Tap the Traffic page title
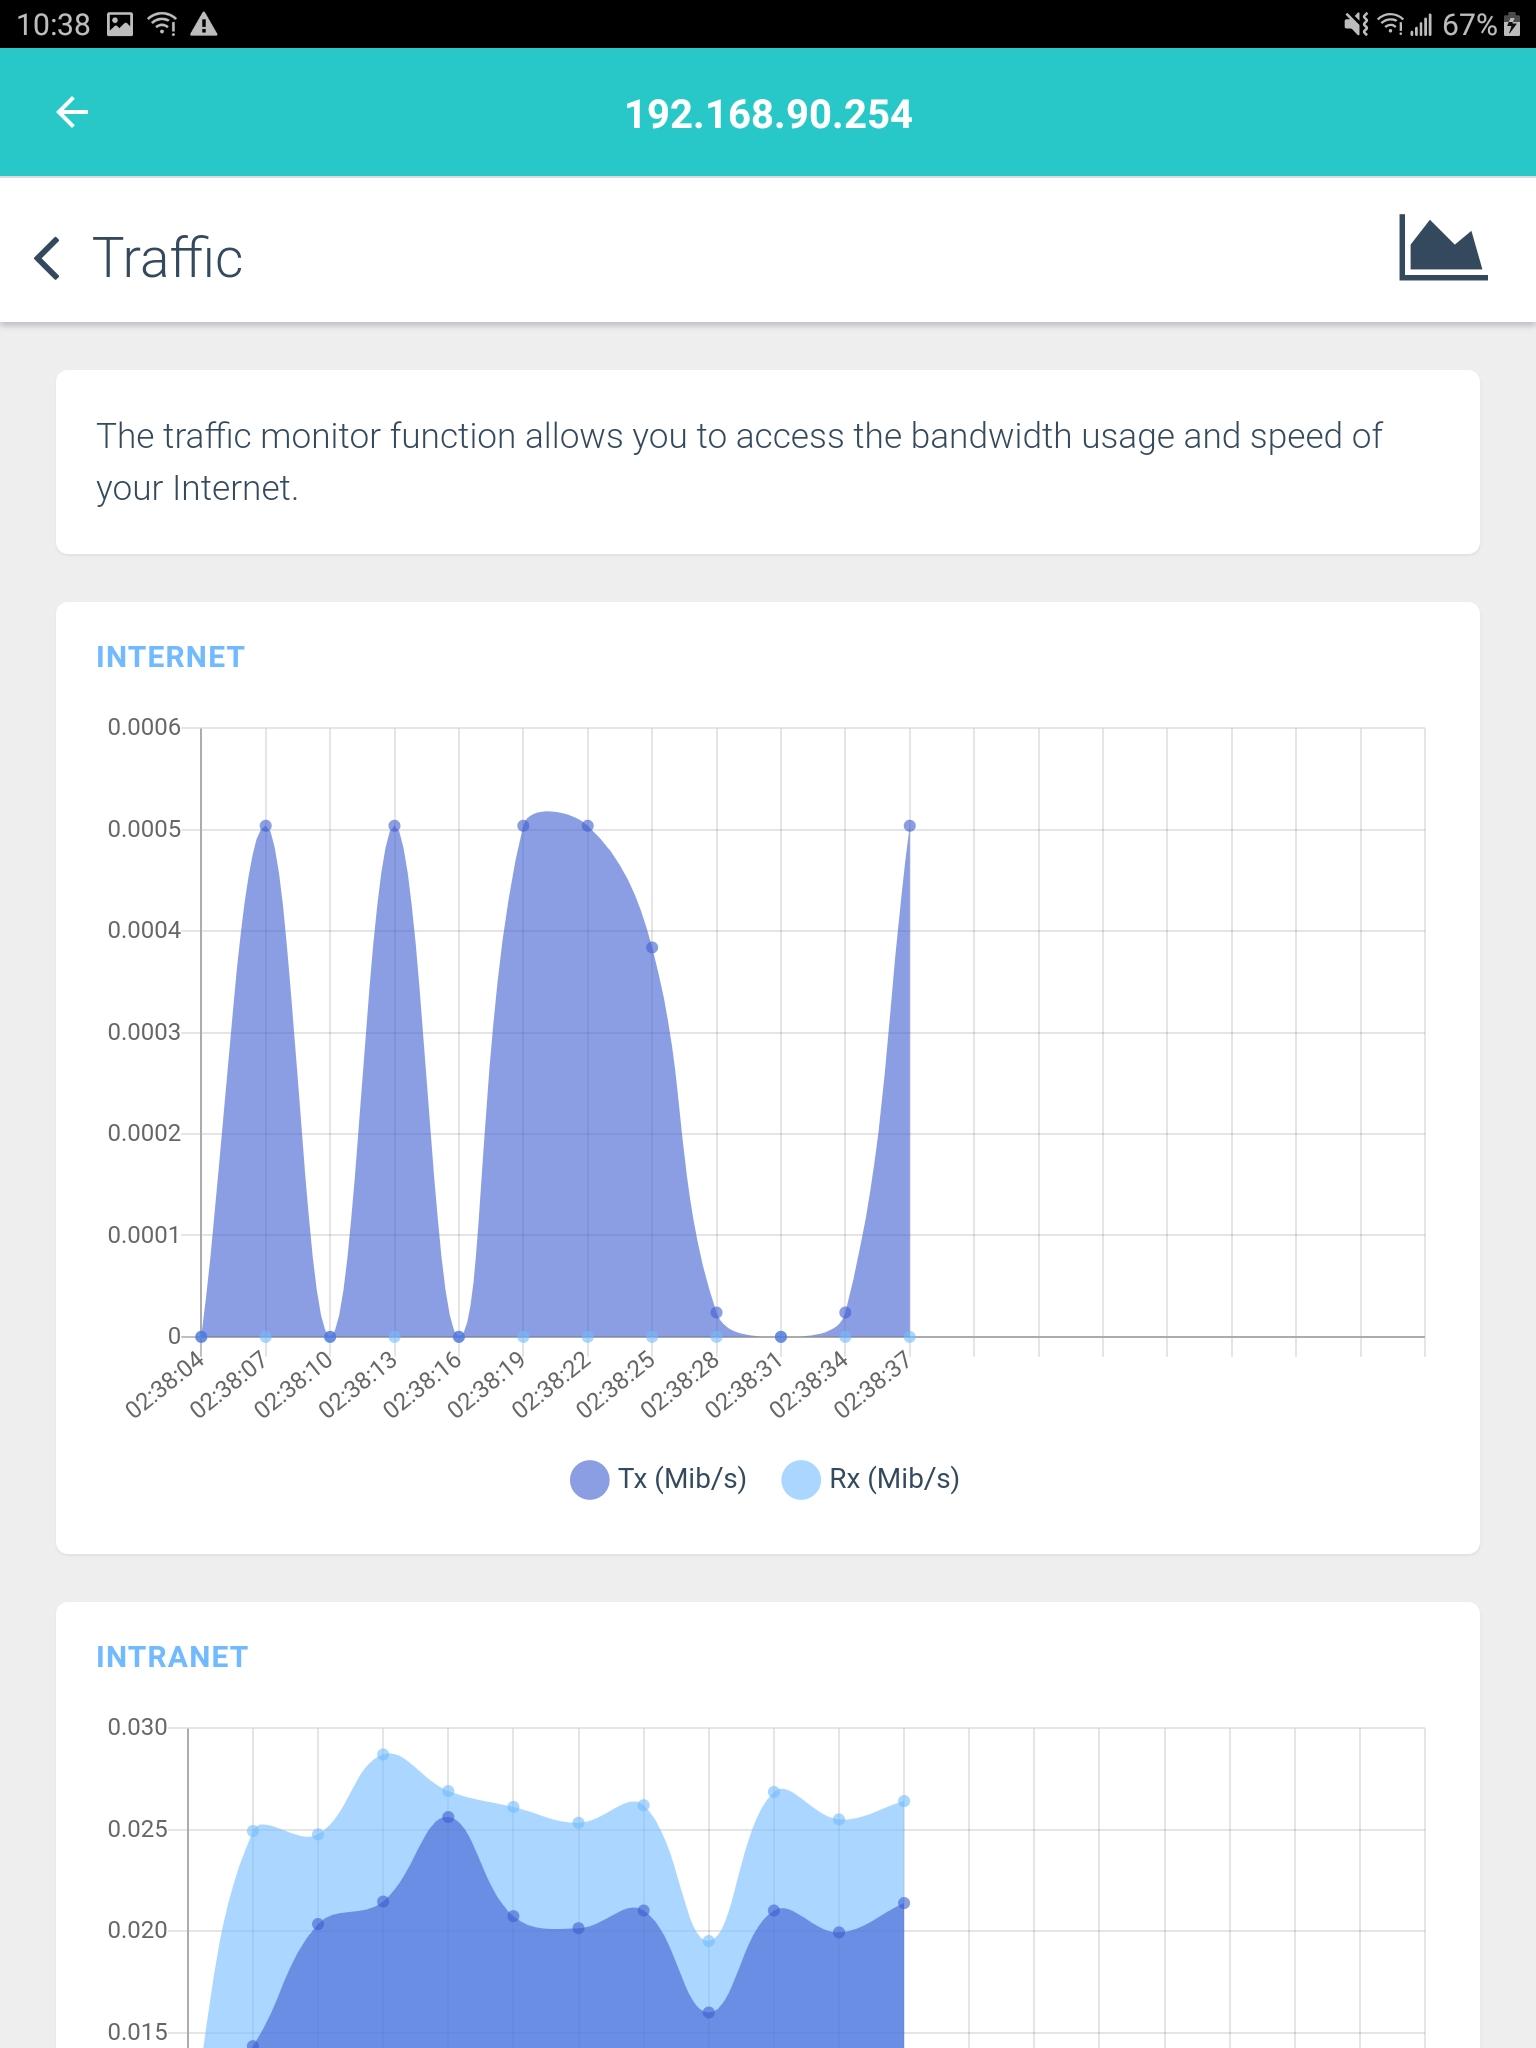Viewport: 1536px width, 2048px height. (x=167, y=258)
